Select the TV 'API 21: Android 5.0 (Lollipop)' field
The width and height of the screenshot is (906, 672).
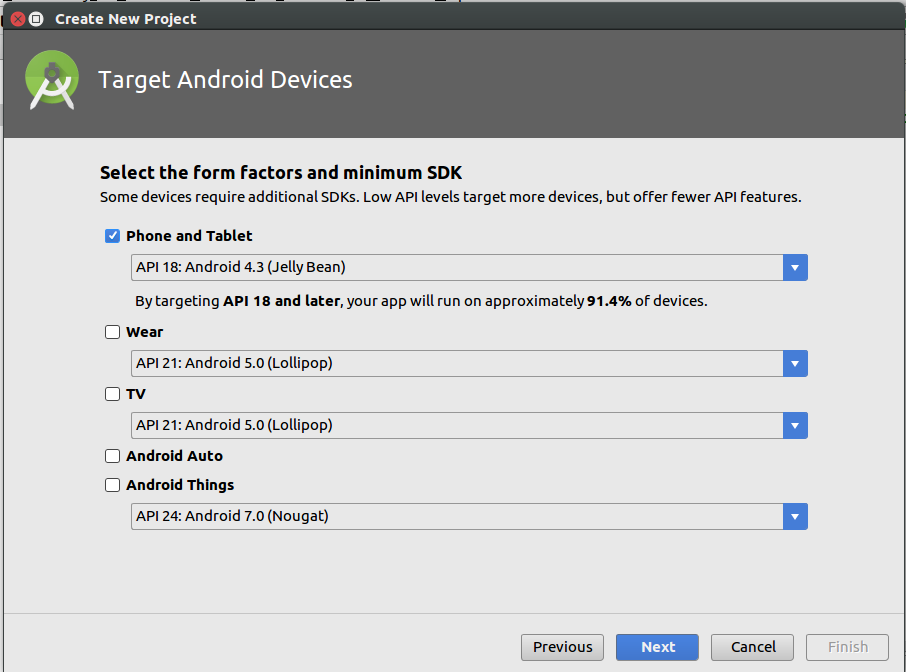point(469,425)
